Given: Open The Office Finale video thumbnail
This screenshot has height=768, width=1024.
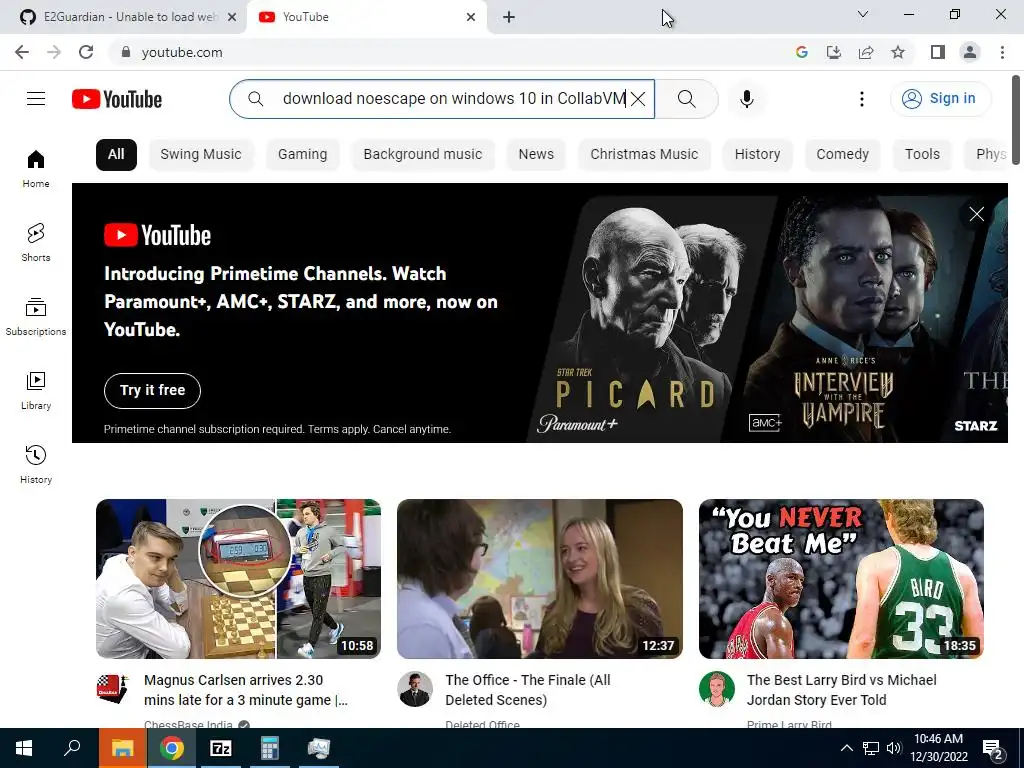Looking at the screenshot, I should [539, 579].
